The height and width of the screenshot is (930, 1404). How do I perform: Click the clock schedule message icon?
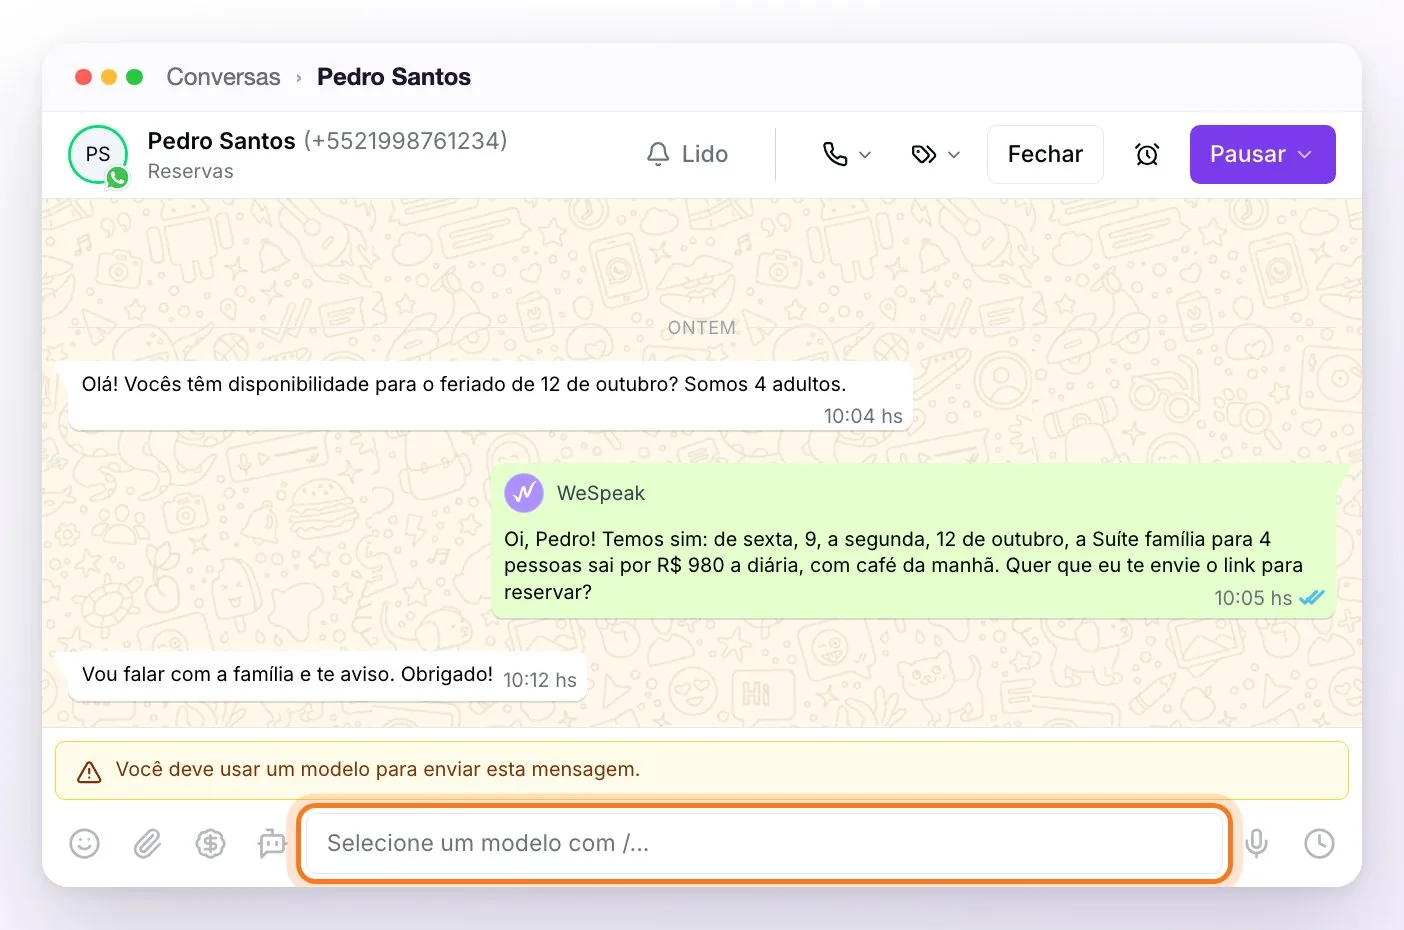[x=1319, y=843]
